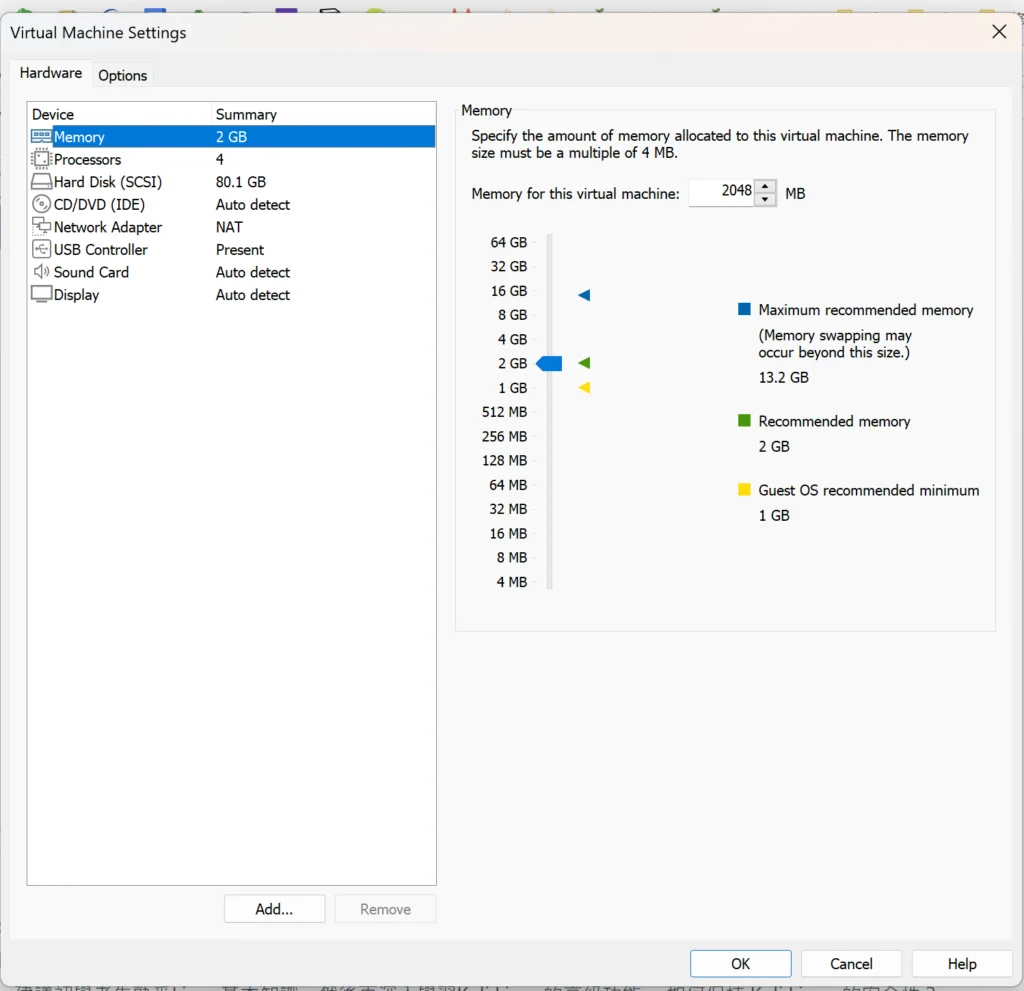Viewport: 1024px width, 991px height.
Task: Click the blue maximum recommended memory marker
Action: pos(584,295)
